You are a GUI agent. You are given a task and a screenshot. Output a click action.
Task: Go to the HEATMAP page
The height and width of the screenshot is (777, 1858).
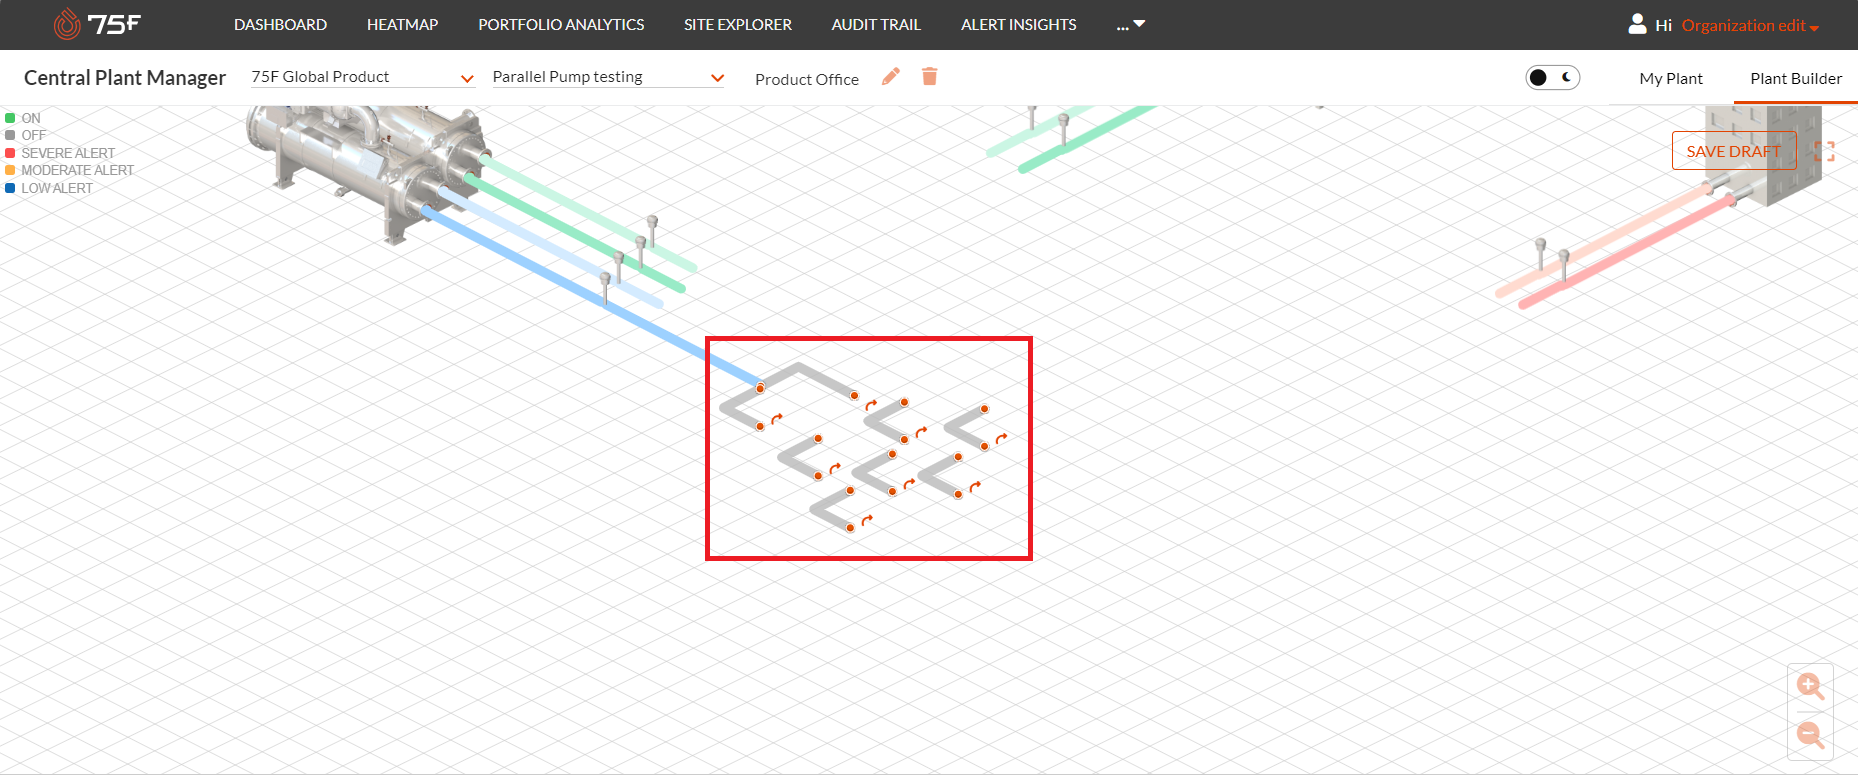pos(402,25)
